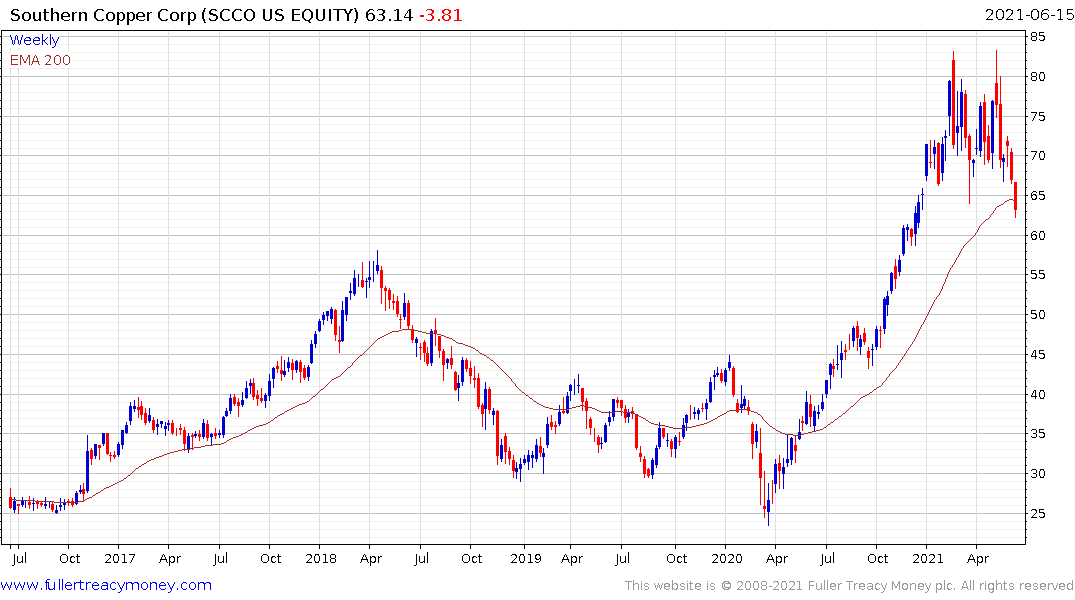Viewport: 1075px width, 600px height.
Task: Click the 55 price axis label
Action: pos(1037,274)
